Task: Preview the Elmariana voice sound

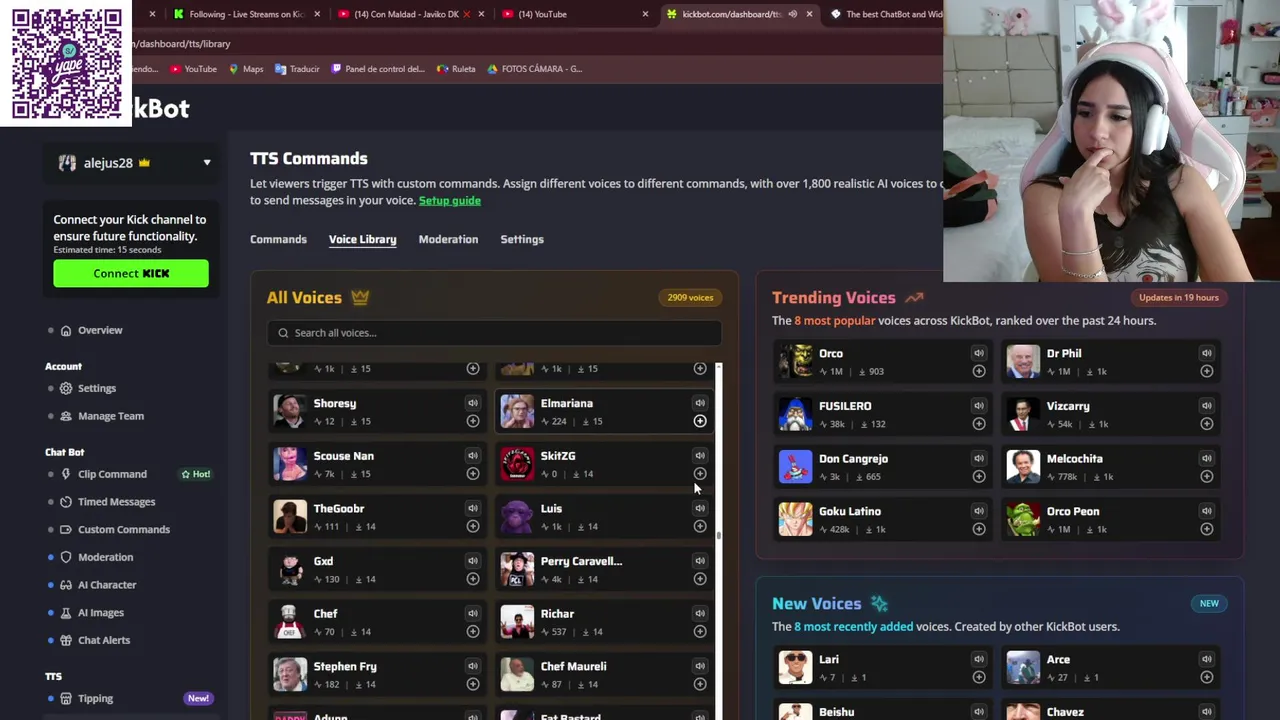Action: (700, 403)
